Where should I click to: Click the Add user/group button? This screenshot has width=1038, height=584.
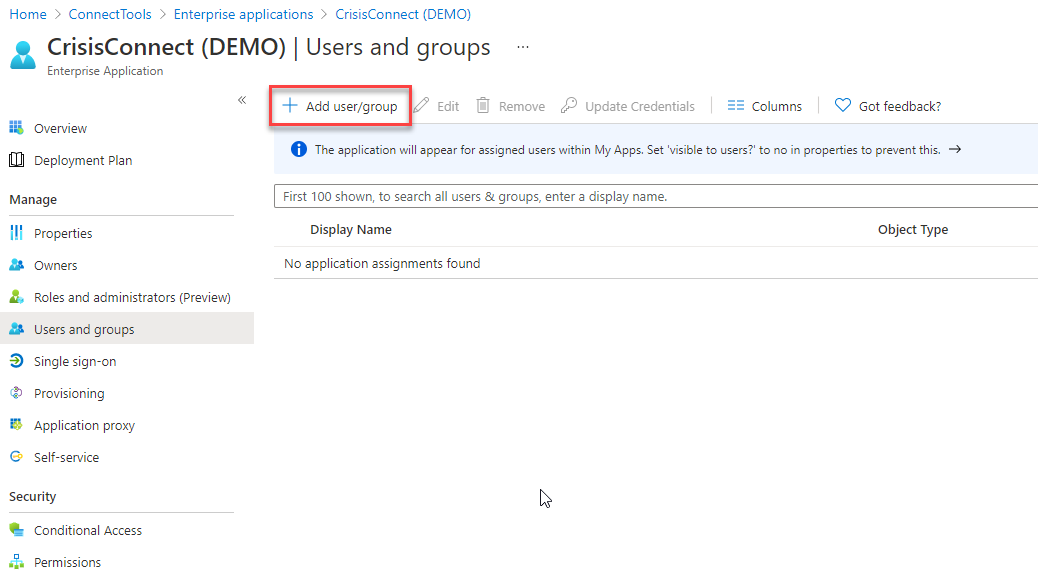pyautogui.click(x=340, y=106)
